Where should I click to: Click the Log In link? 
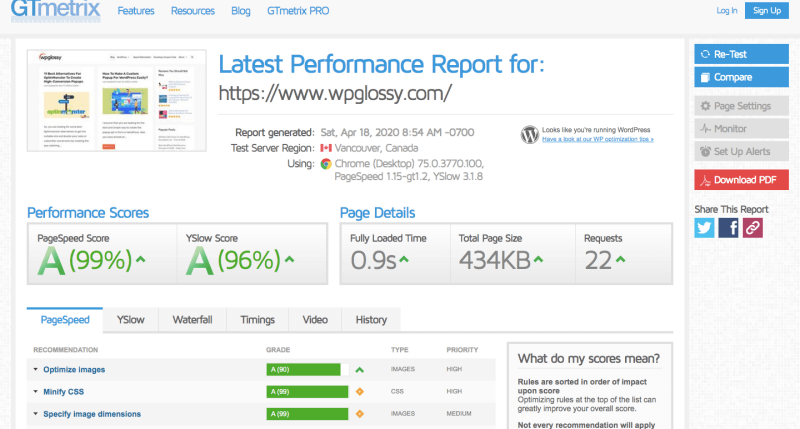727,10
